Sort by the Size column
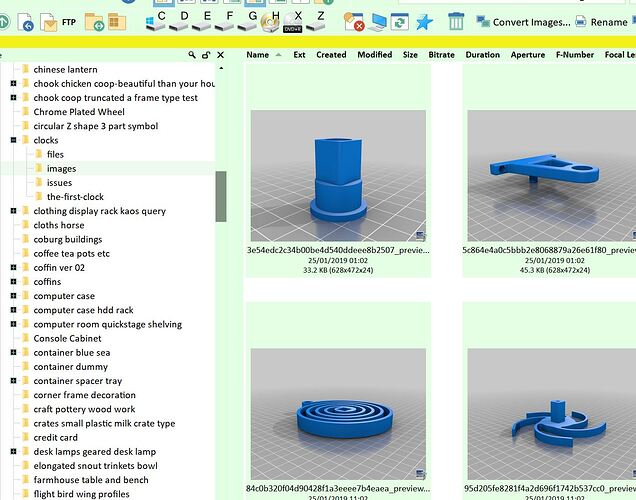Screen dimensions: 636x500 point(410,55)
